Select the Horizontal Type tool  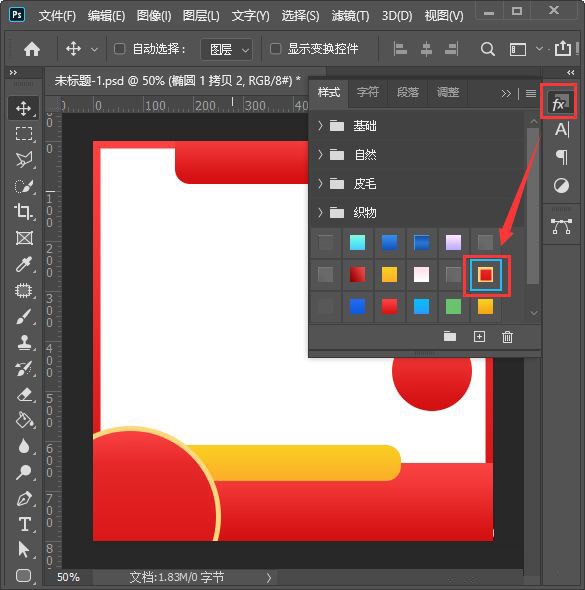(24, 524)
